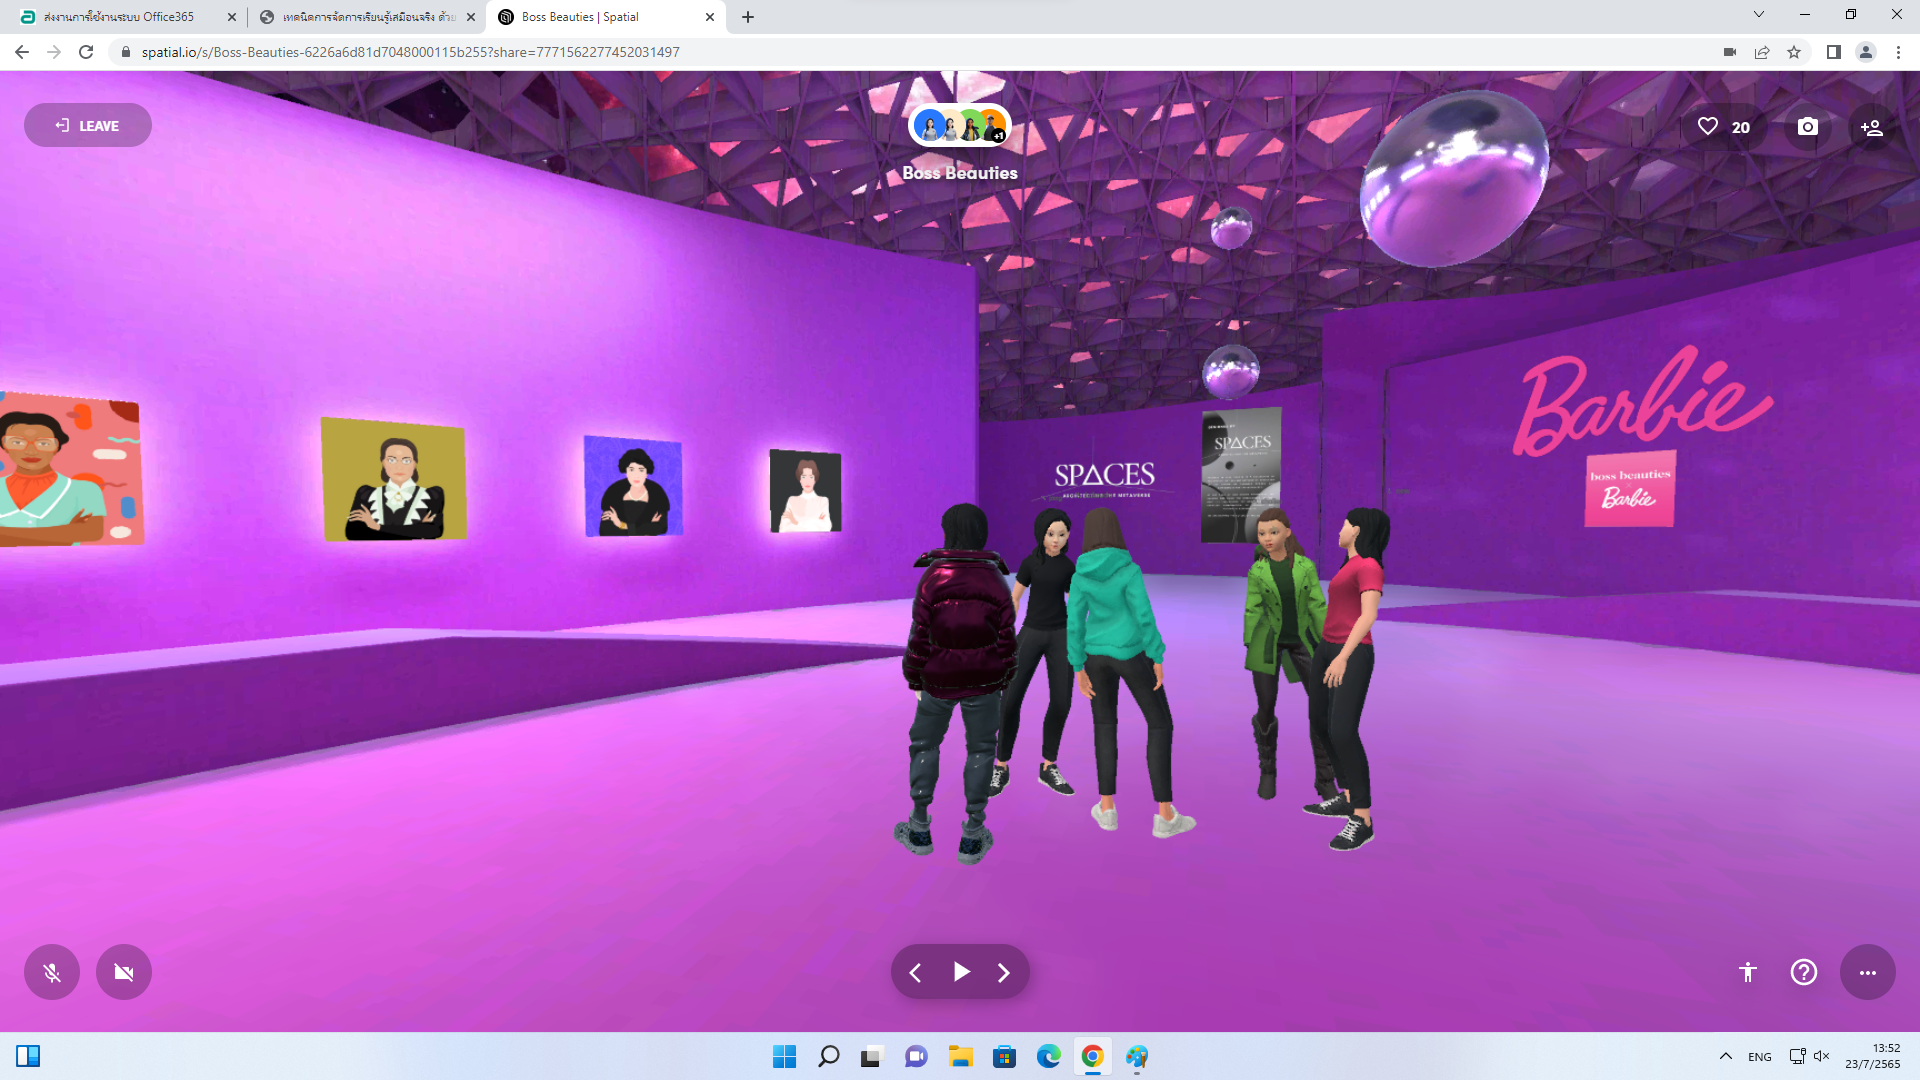This screenshot has width=1920, height=1080.
Task: Click the yellow portrait artwork on wall
Action: 394,480
